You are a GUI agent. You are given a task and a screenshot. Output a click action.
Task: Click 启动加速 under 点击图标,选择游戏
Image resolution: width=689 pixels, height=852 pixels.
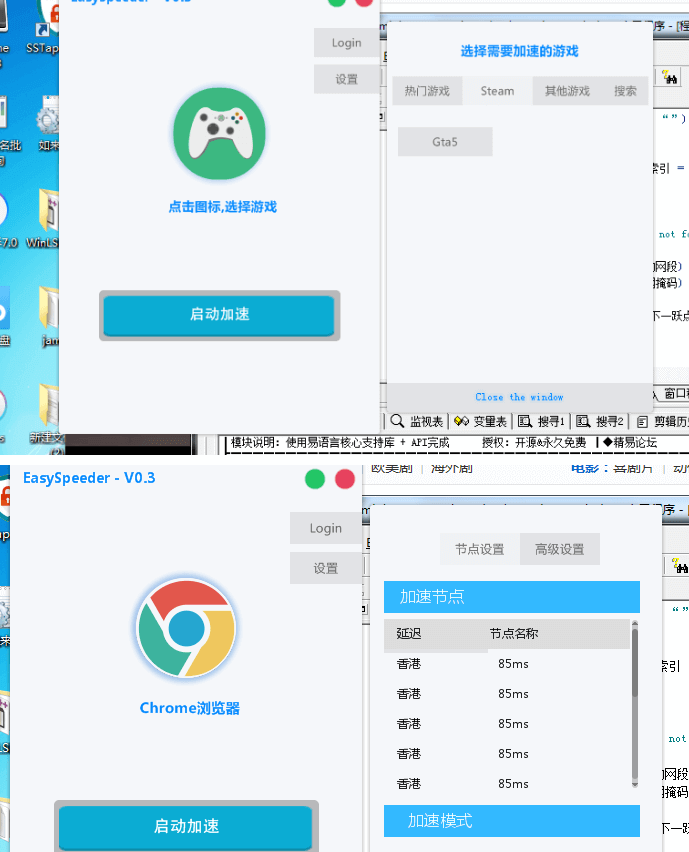(220, 315)
